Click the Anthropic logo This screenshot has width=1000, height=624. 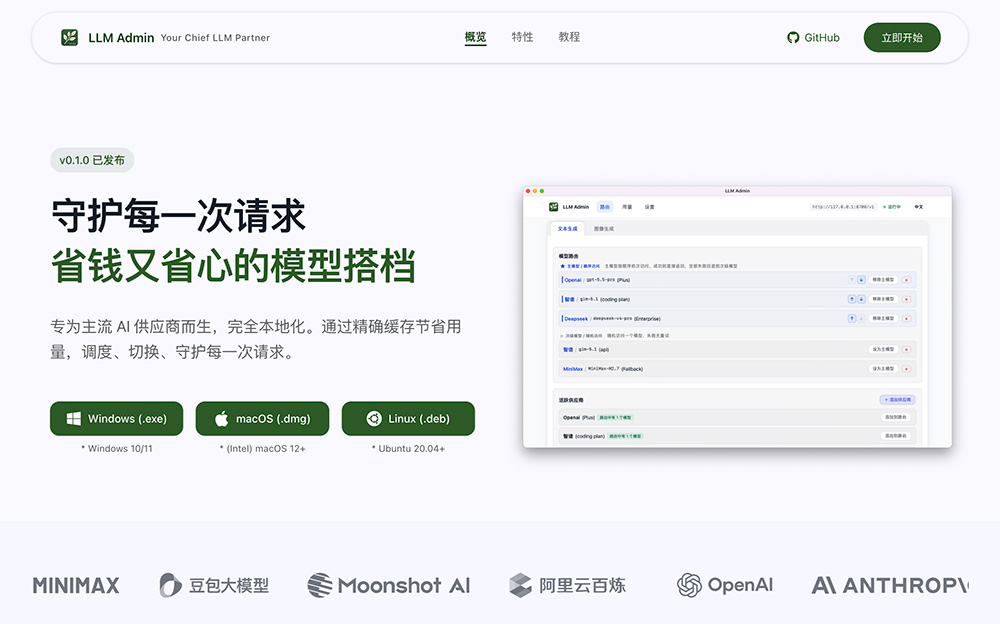[x=890, y=585]
